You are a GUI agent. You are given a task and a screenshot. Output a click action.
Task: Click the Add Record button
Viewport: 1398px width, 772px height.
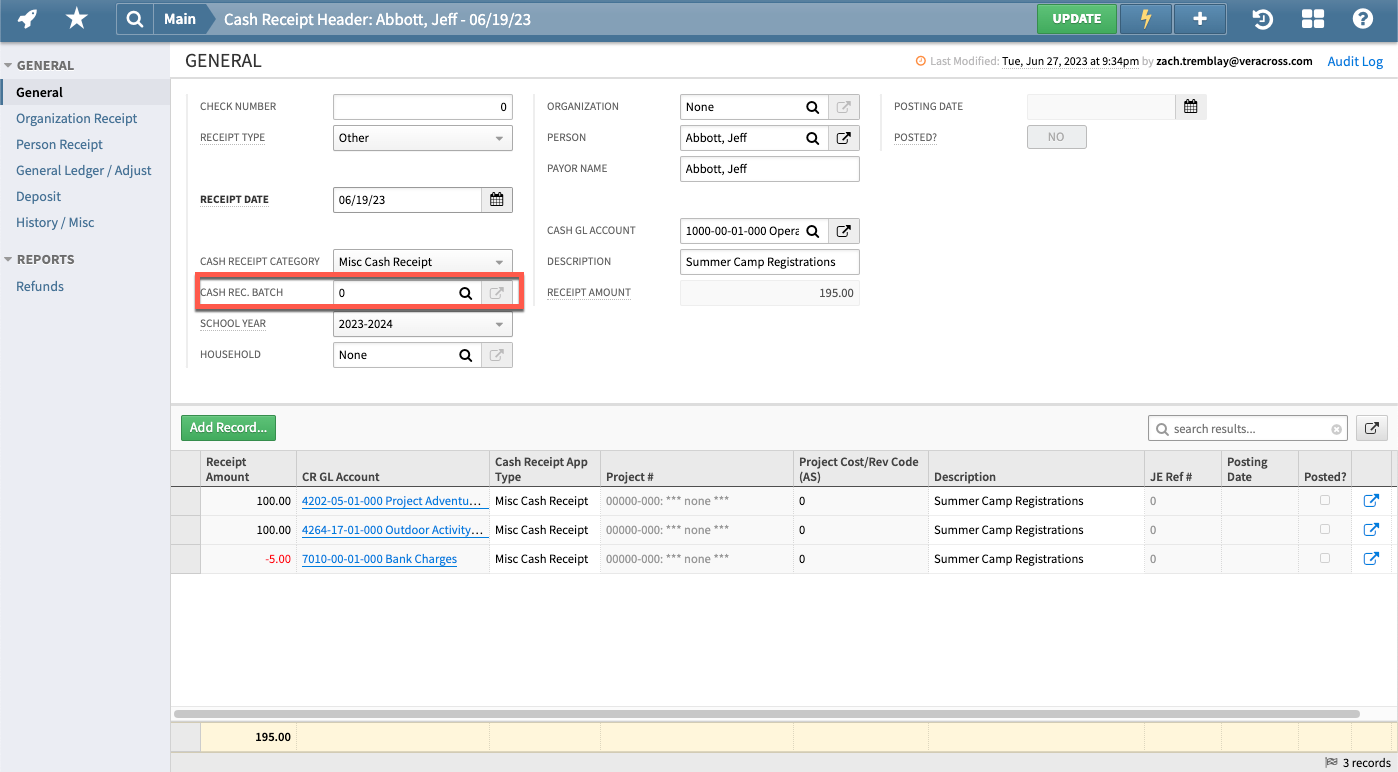click(228, 427)
